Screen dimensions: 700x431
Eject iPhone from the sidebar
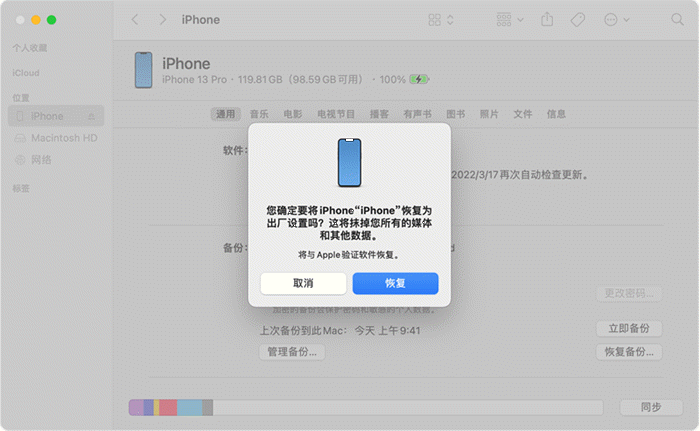pos(92,116)
